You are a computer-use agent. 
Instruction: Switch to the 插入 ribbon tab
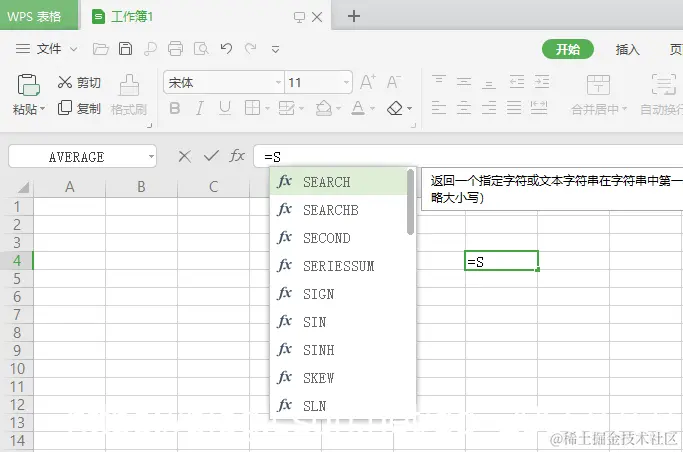(627, 49)
